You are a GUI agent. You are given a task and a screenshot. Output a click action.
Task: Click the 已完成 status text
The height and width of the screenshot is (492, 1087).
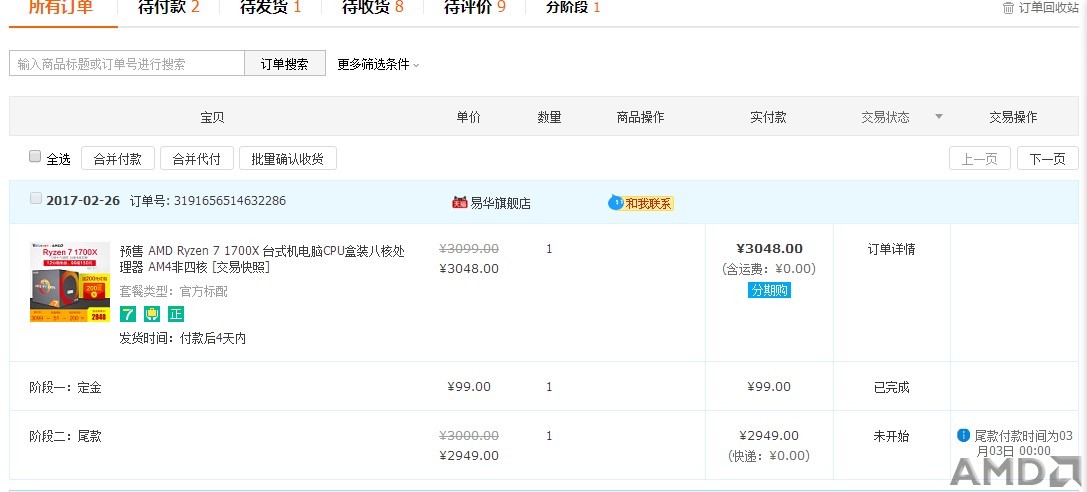(x=892, y=387)
